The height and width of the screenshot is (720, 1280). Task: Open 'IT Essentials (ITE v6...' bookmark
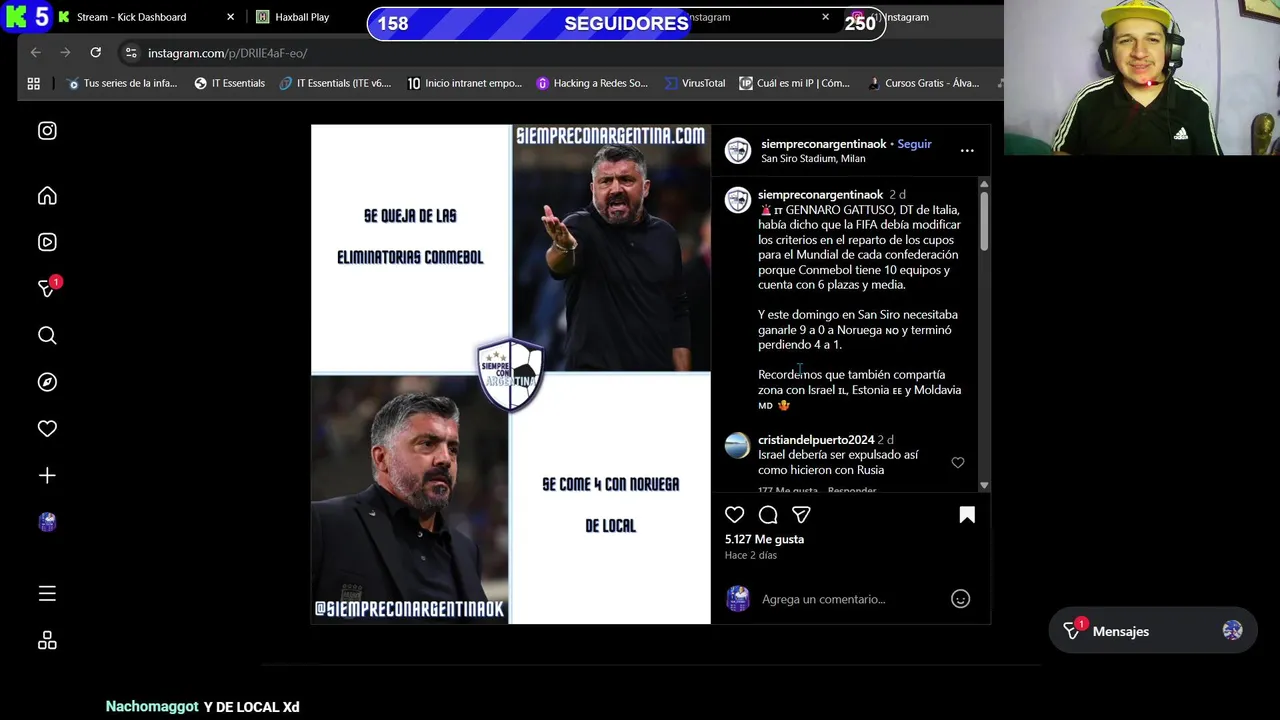[335, 83]
